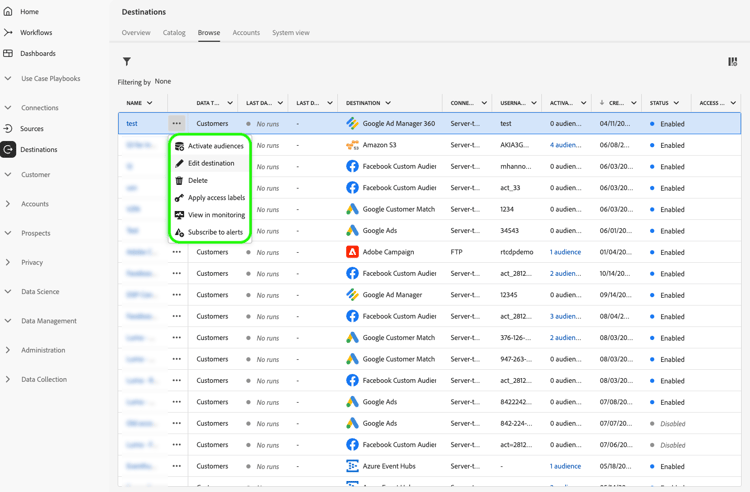Open the test destination link
Image resolution: width=750 pixels, height=492 pixels.
[132, 124]
